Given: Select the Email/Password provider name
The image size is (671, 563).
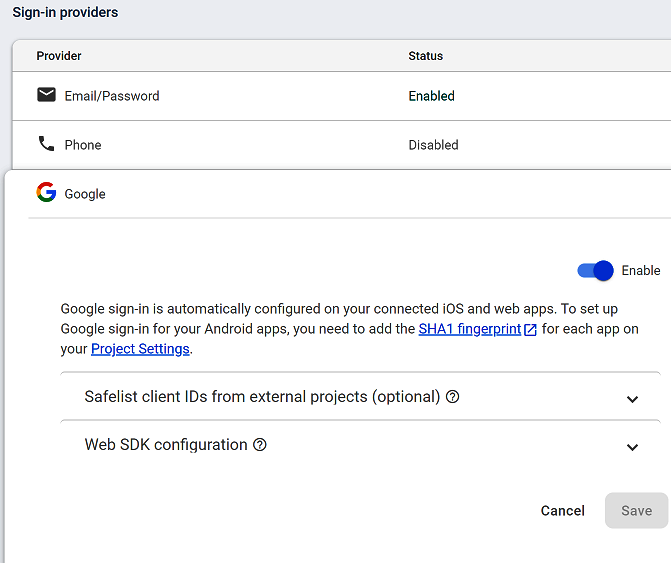Looking at the screenshot, I should point(112,96).
